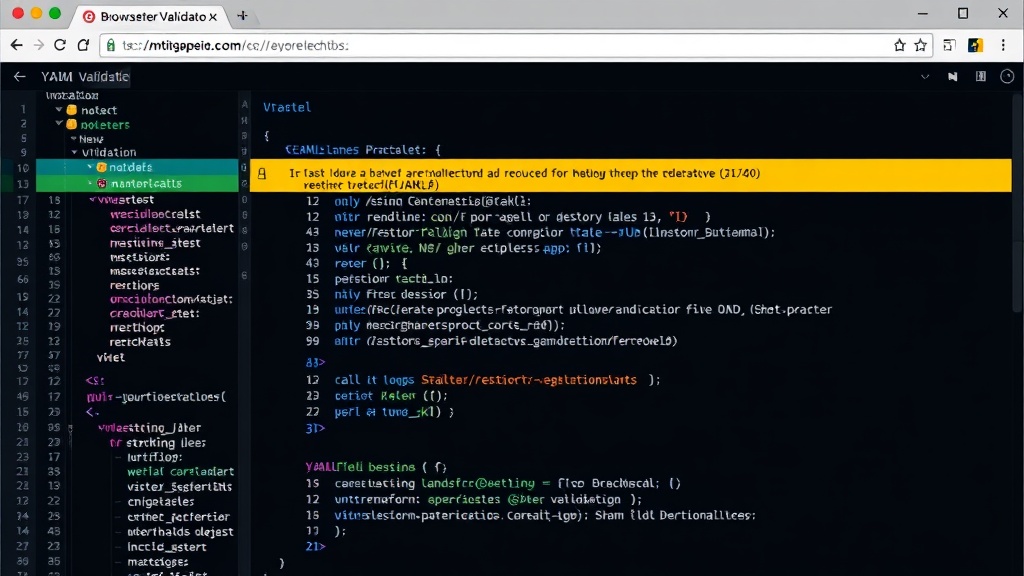Click the green lock icon in address bar
The image size is (1024, 576).
110,45
